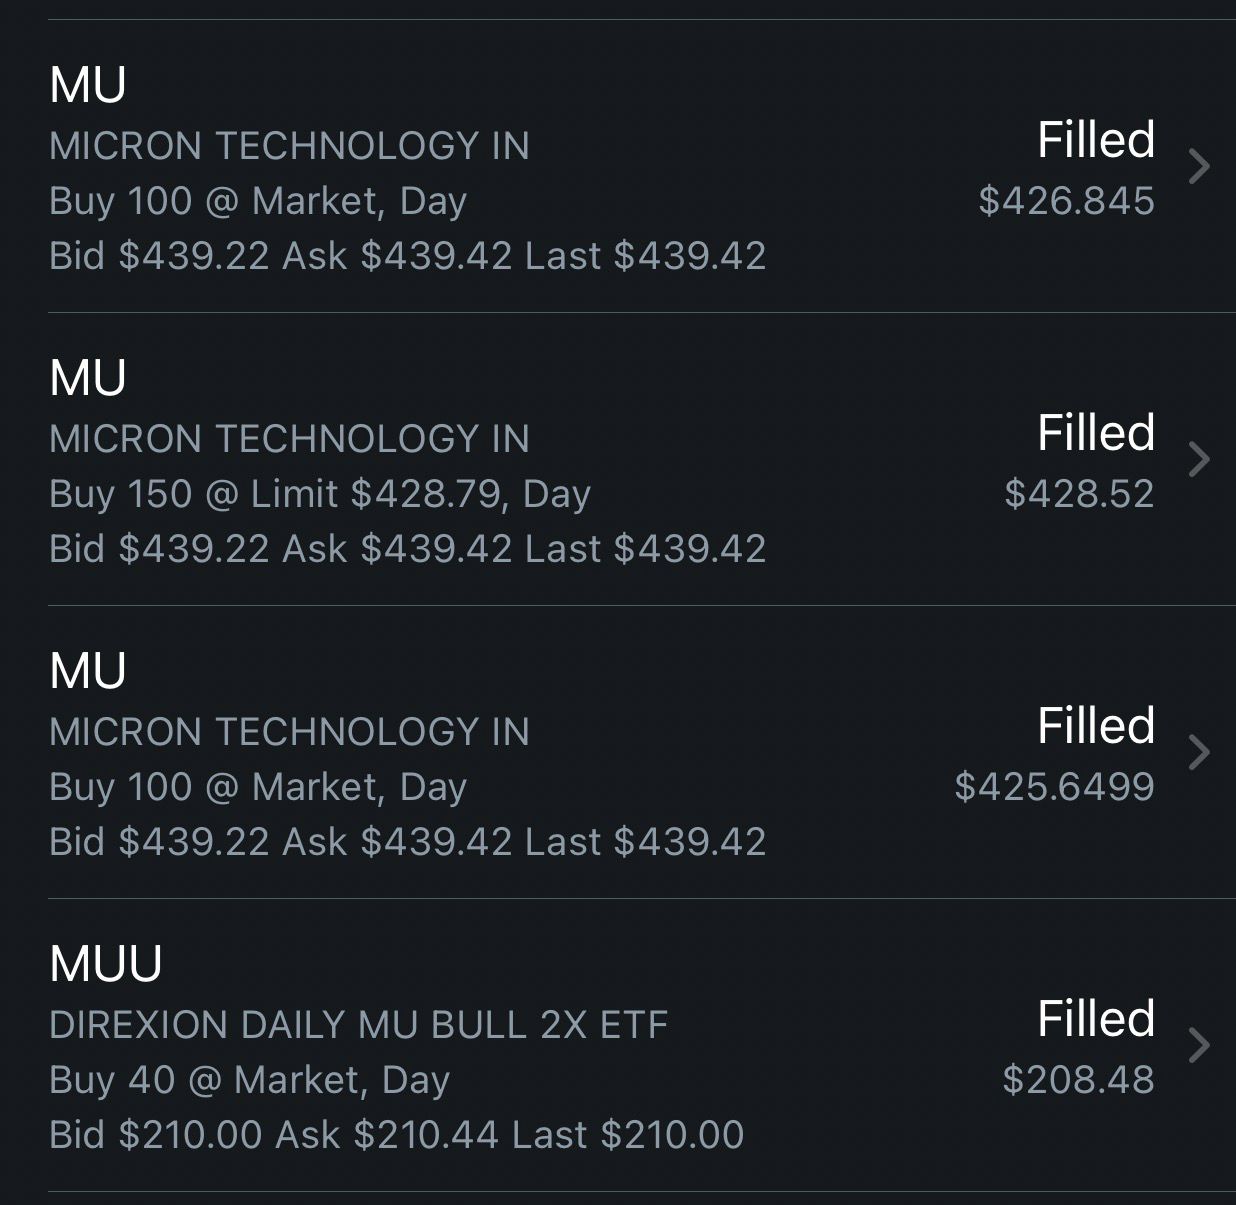1236x1205 pixels.
Task: Tap the topmost MU ticker symbol
Action: click(x=88, y=85)
